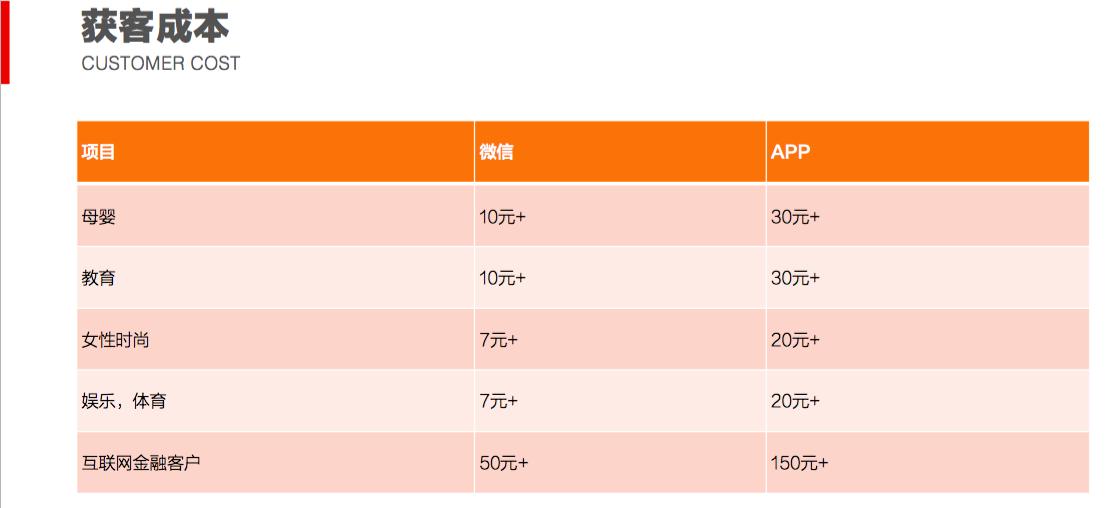Image resolution: width=1105 pixels, height=508 pixels.
Task: Click the 女性时尚 row label
Action: point(115,340)
